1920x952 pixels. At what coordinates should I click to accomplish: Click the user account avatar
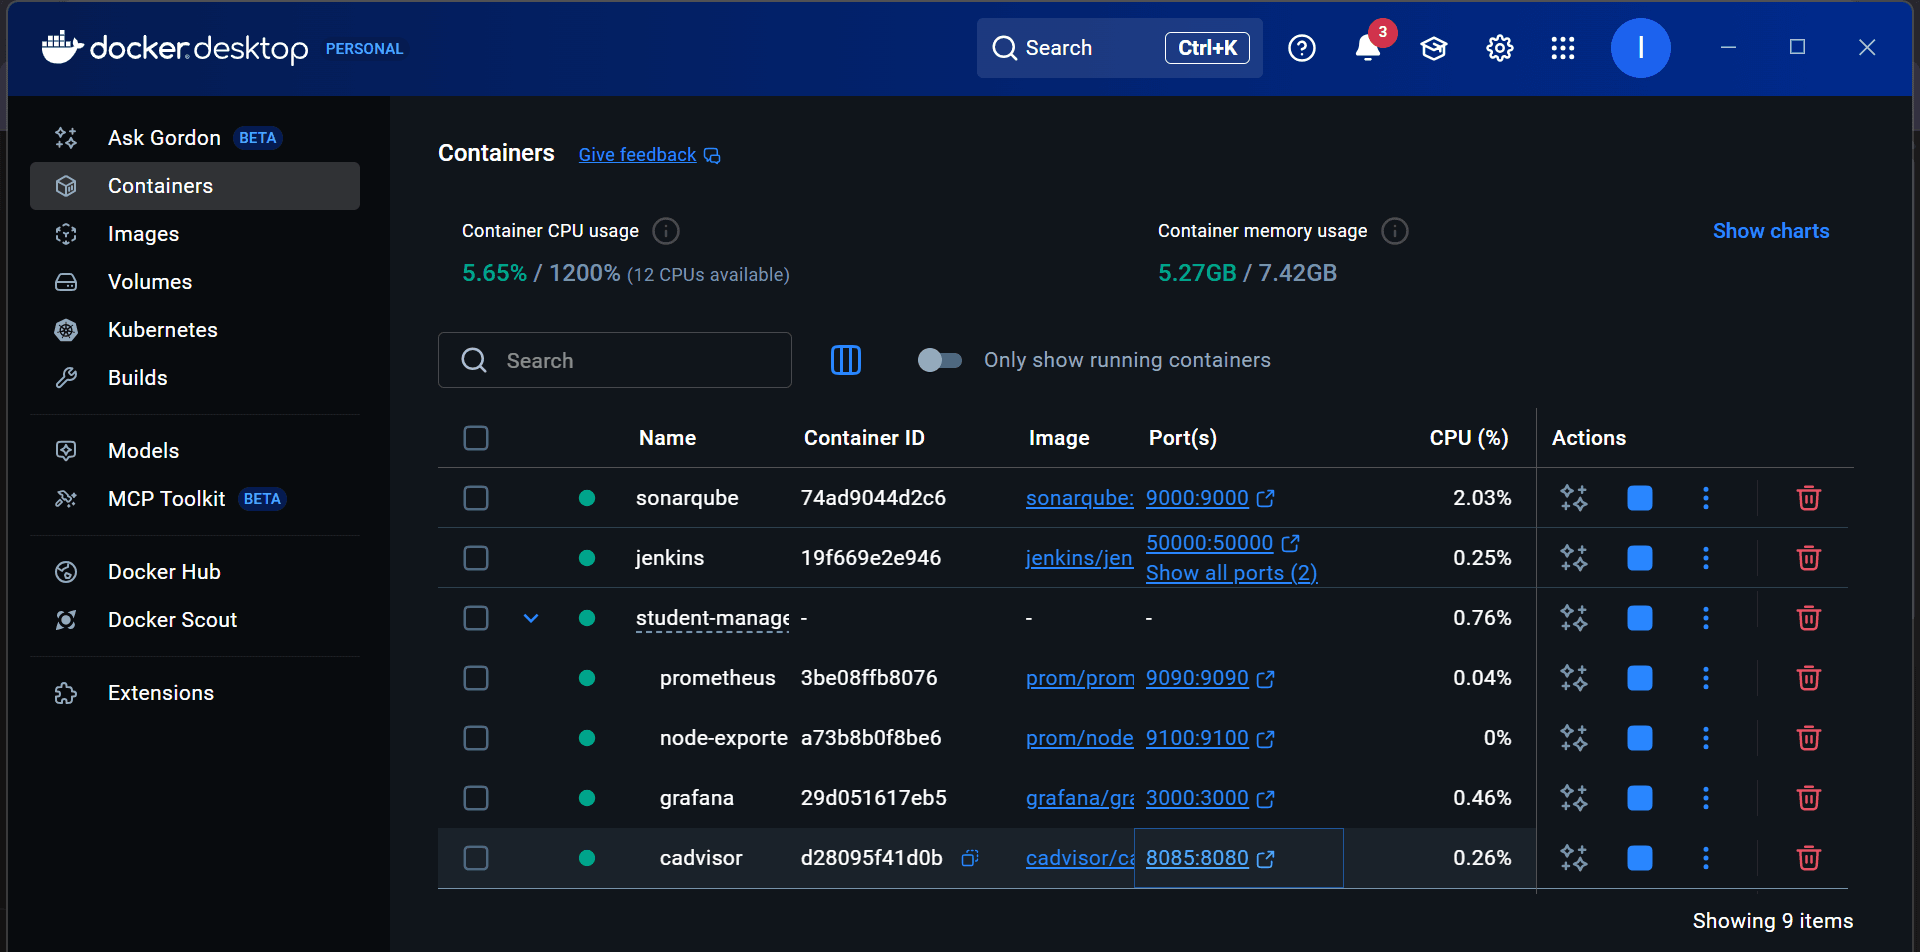tap(1640, 48)
